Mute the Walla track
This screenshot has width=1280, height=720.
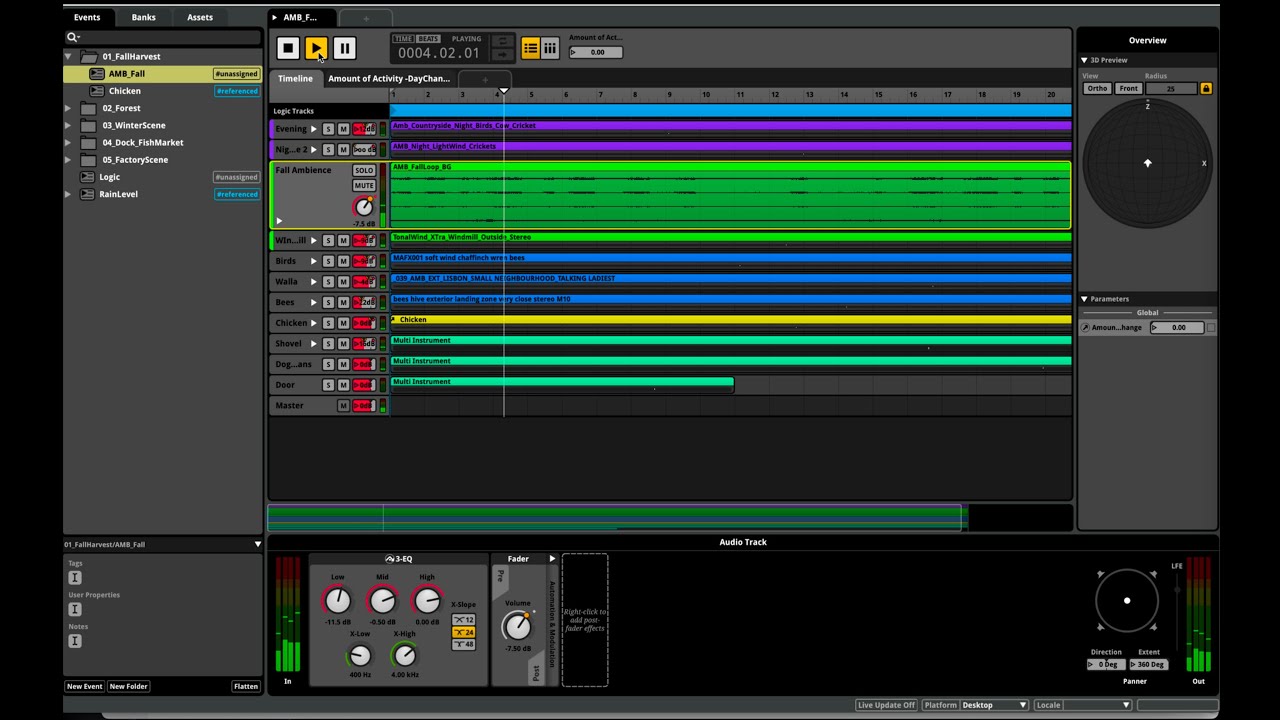tap(343, 282)
